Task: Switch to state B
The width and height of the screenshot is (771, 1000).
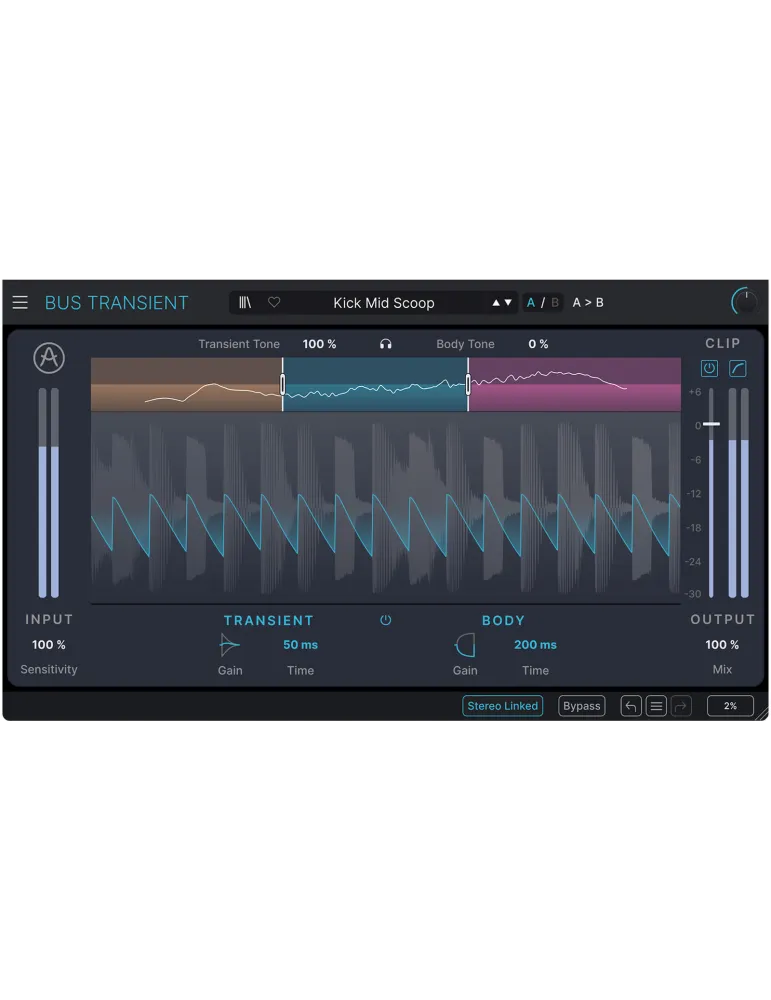Action: [x=555, y=303]
